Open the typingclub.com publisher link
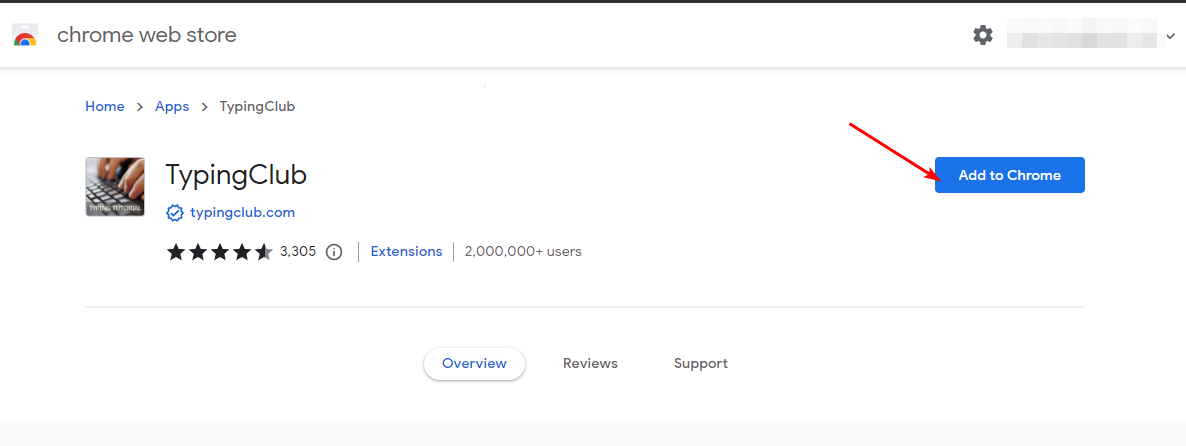1186x446 pixels. click(x=242, y=212)
